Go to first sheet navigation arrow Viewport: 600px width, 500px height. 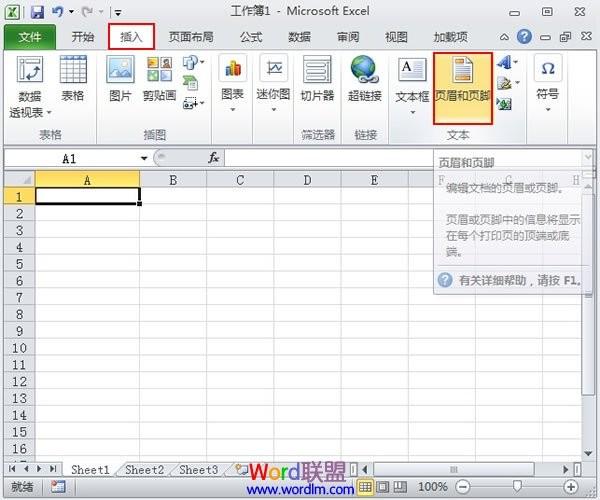[12, 469]
